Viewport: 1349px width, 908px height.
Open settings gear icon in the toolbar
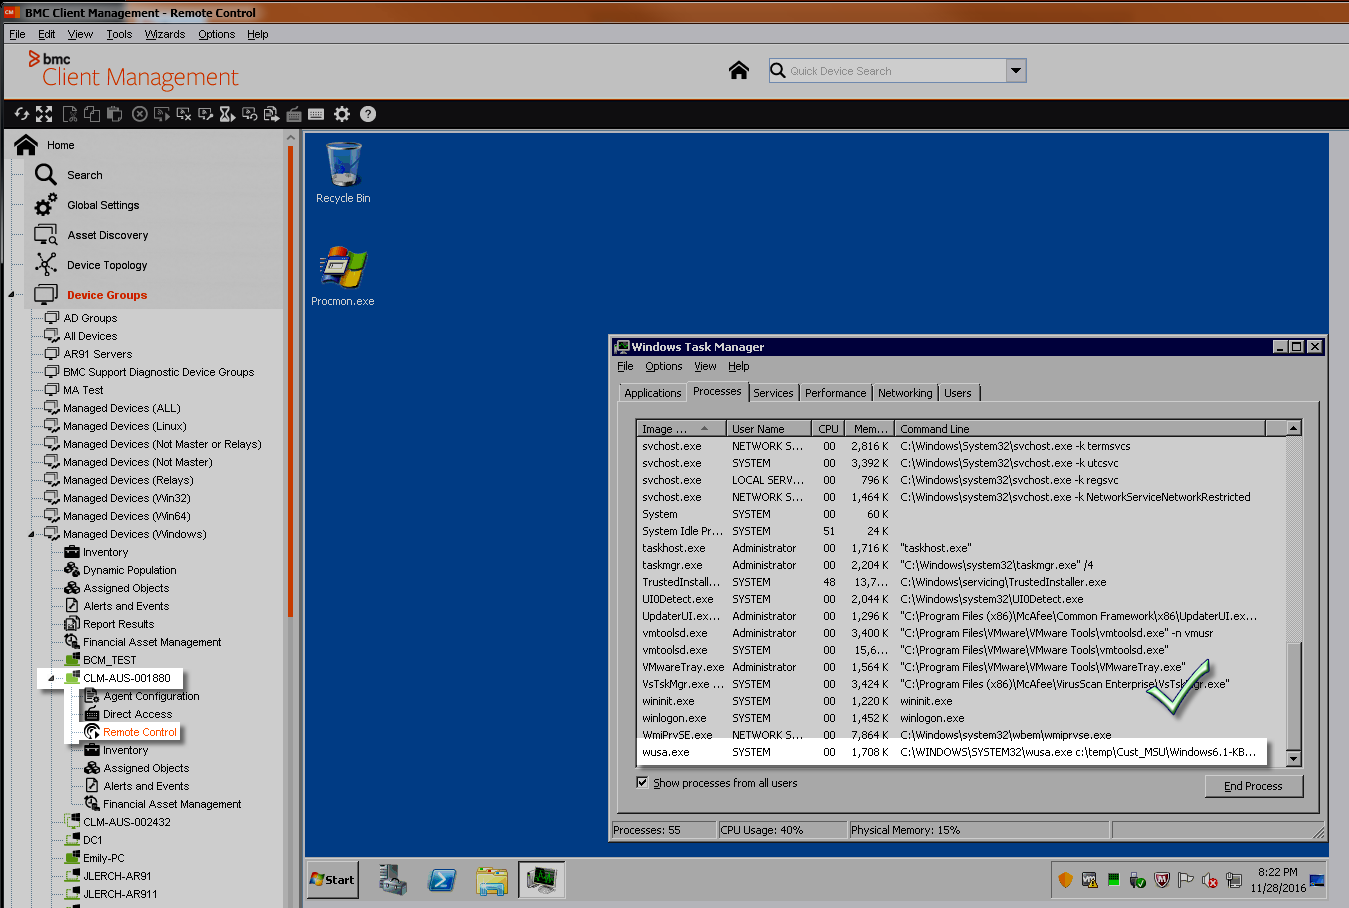tap(342, 114)
